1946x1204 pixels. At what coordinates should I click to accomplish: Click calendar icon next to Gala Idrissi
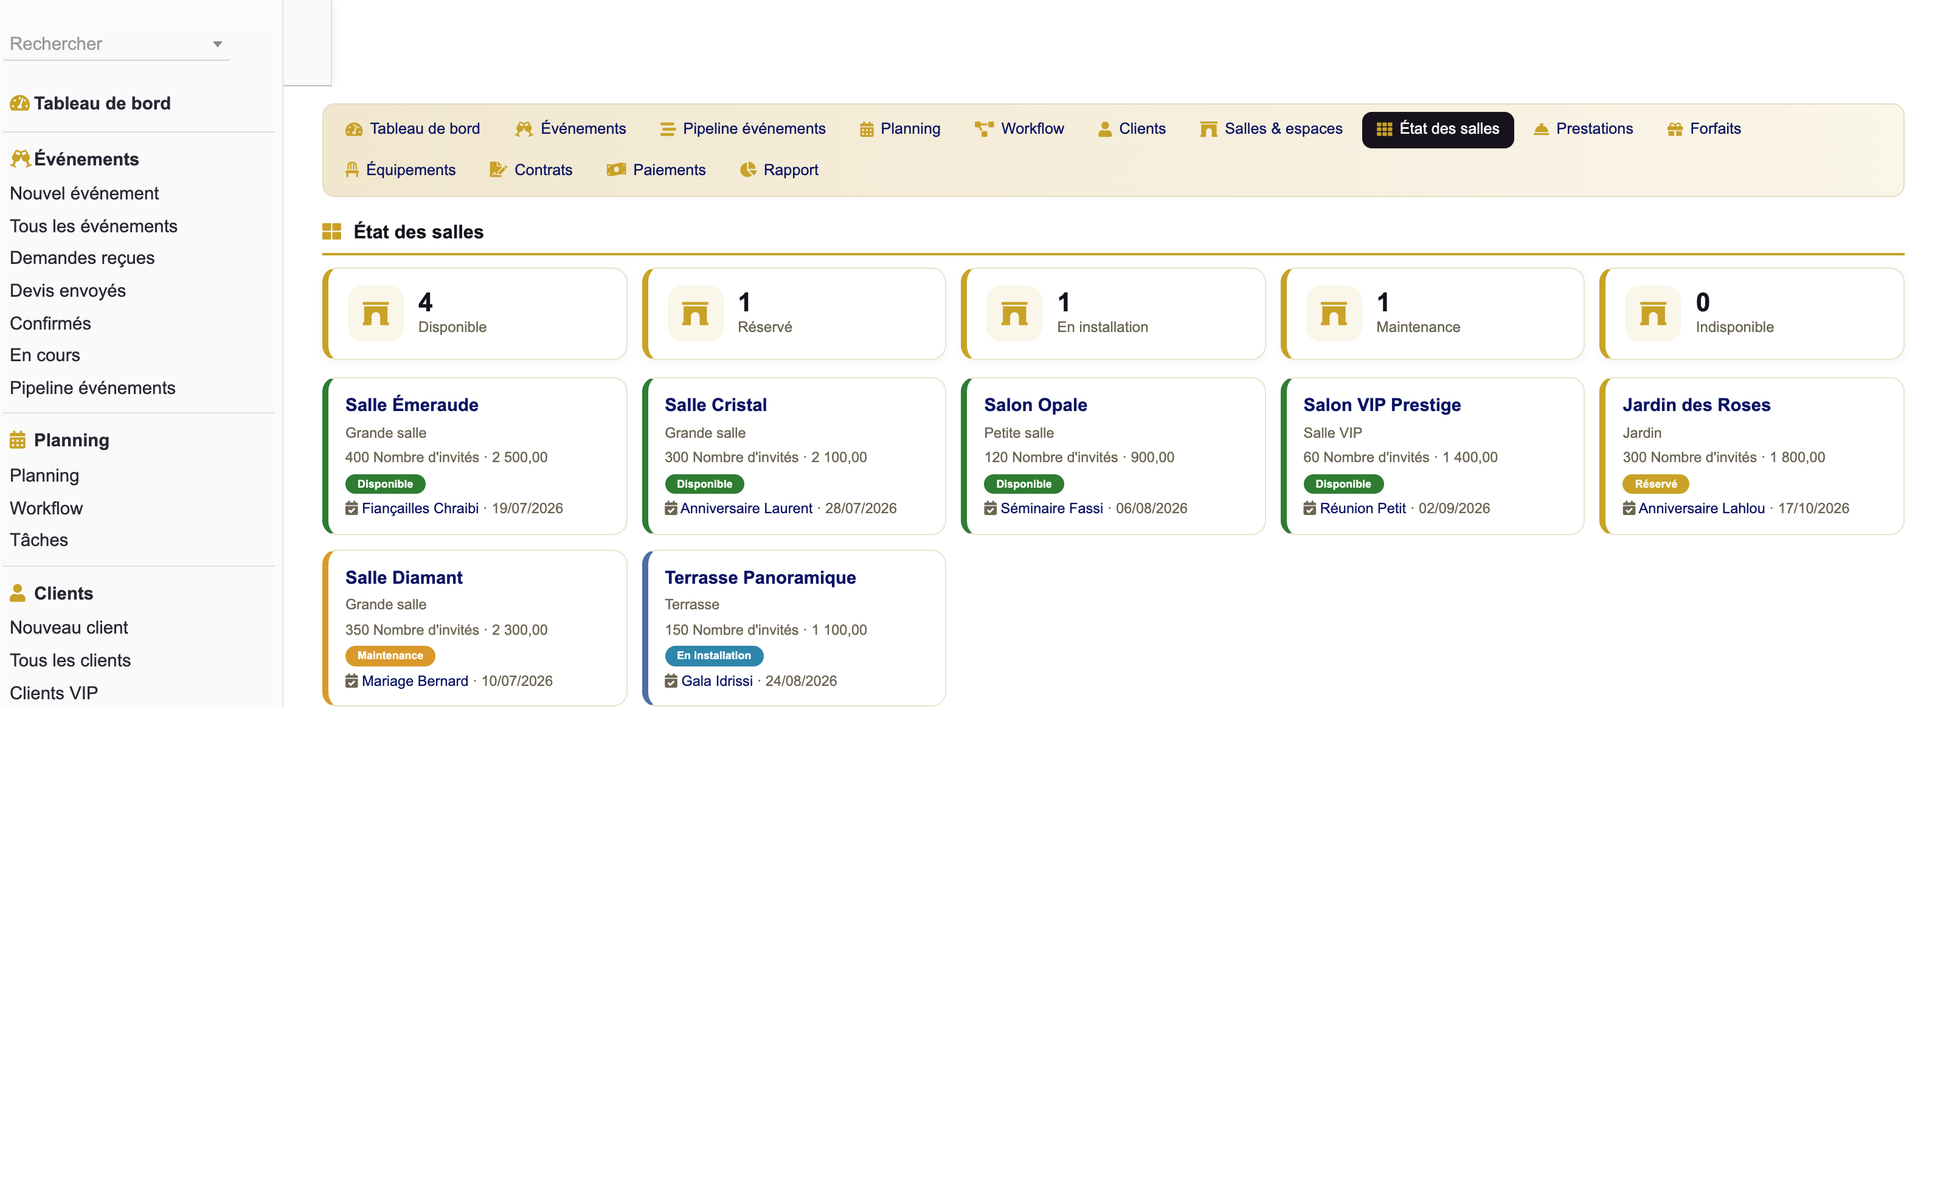671,681
